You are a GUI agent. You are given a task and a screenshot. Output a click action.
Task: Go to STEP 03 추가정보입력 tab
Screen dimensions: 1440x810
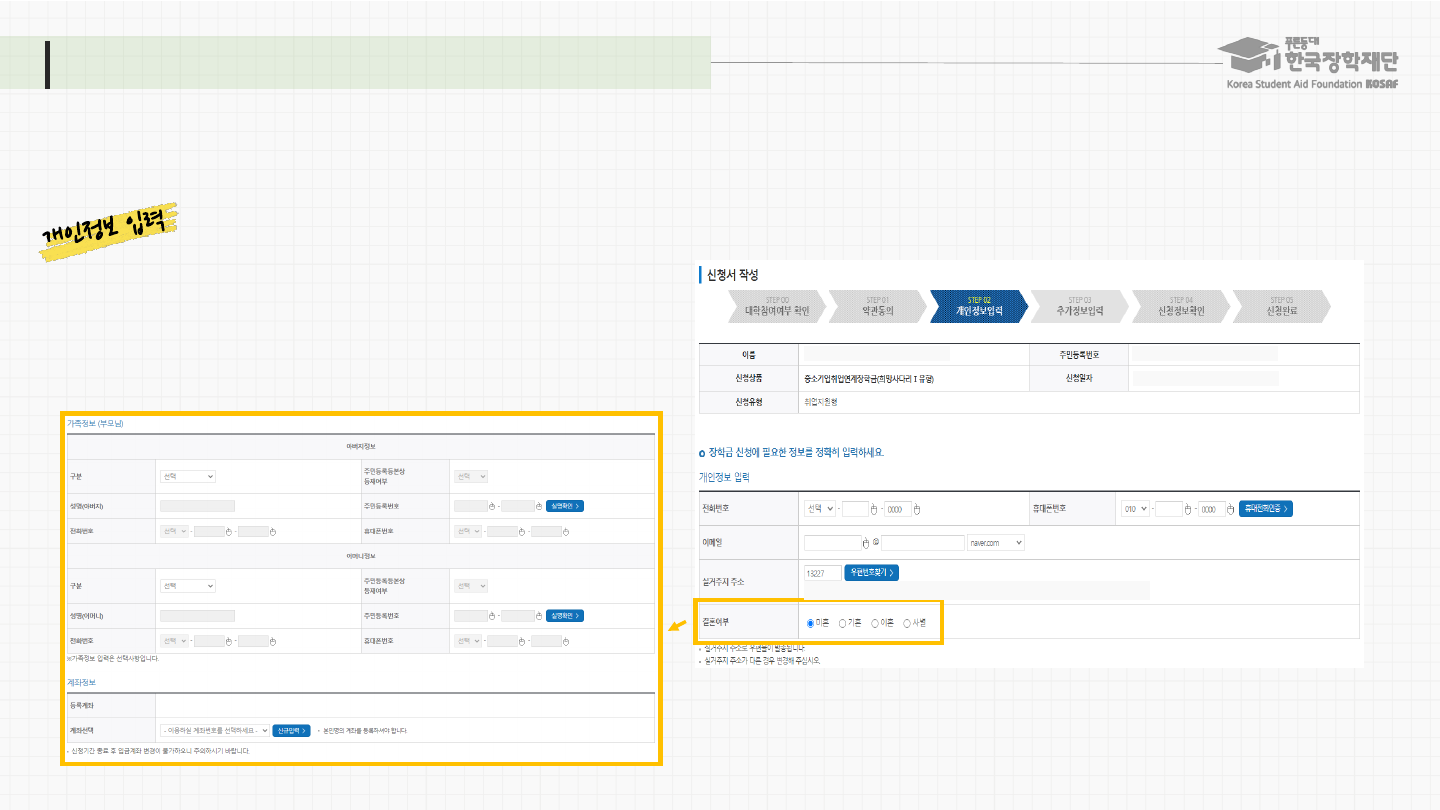coord(1080,306)
